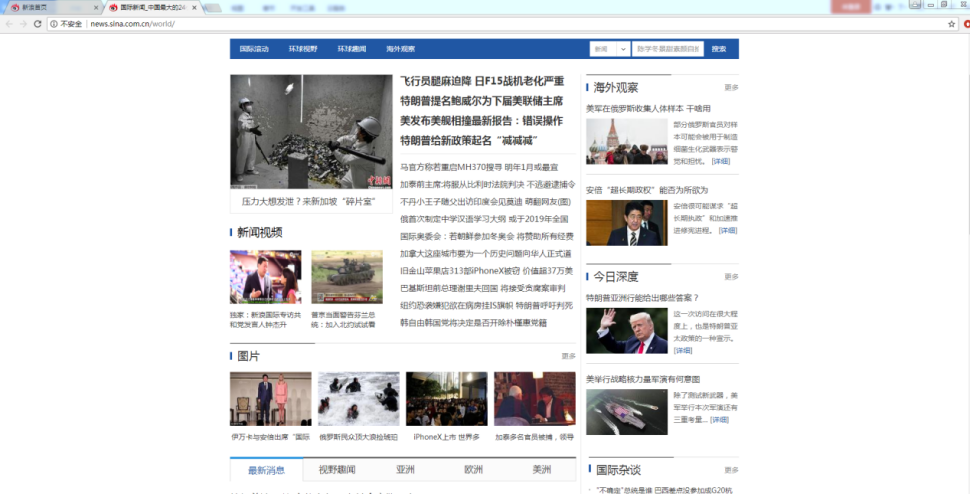The width and height of the screenshot is (970, 494).
Task: Reload the page with the refresh icon
Action: point(38,24)
